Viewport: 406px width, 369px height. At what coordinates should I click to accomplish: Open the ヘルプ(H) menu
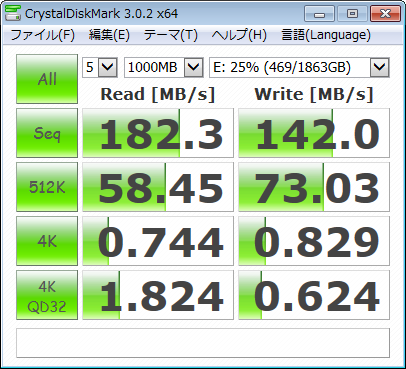tap(239, 35)
